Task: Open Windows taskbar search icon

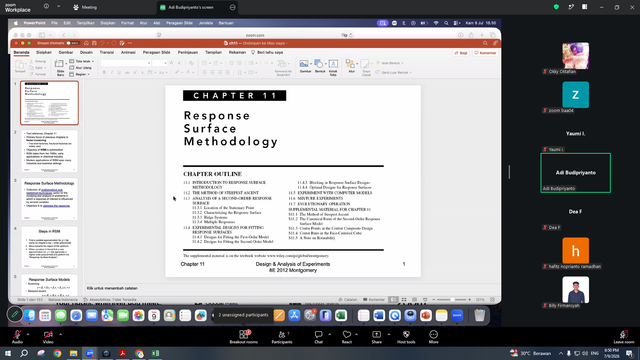Action: click(x=24, y=353)
